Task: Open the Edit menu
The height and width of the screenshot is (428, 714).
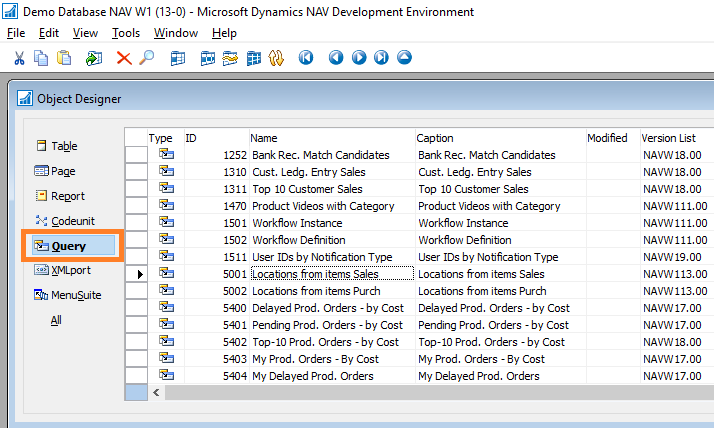Action: pyautogui.click(x=49, y=33)
